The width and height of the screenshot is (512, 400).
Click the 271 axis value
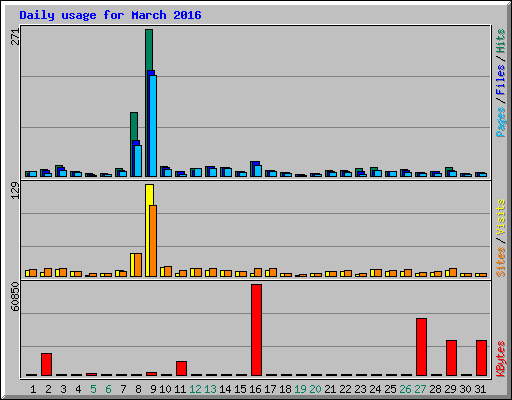[16, 37]
